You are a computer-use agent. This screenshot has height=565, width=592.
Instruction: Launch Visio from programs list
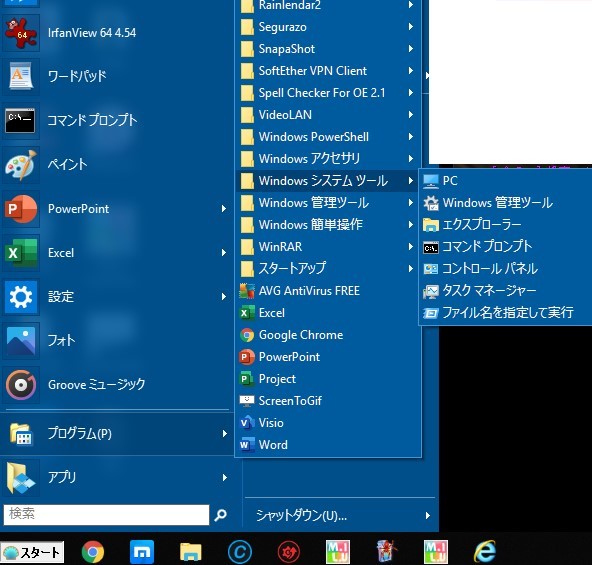pyautogui.click(x=328, y=423)
